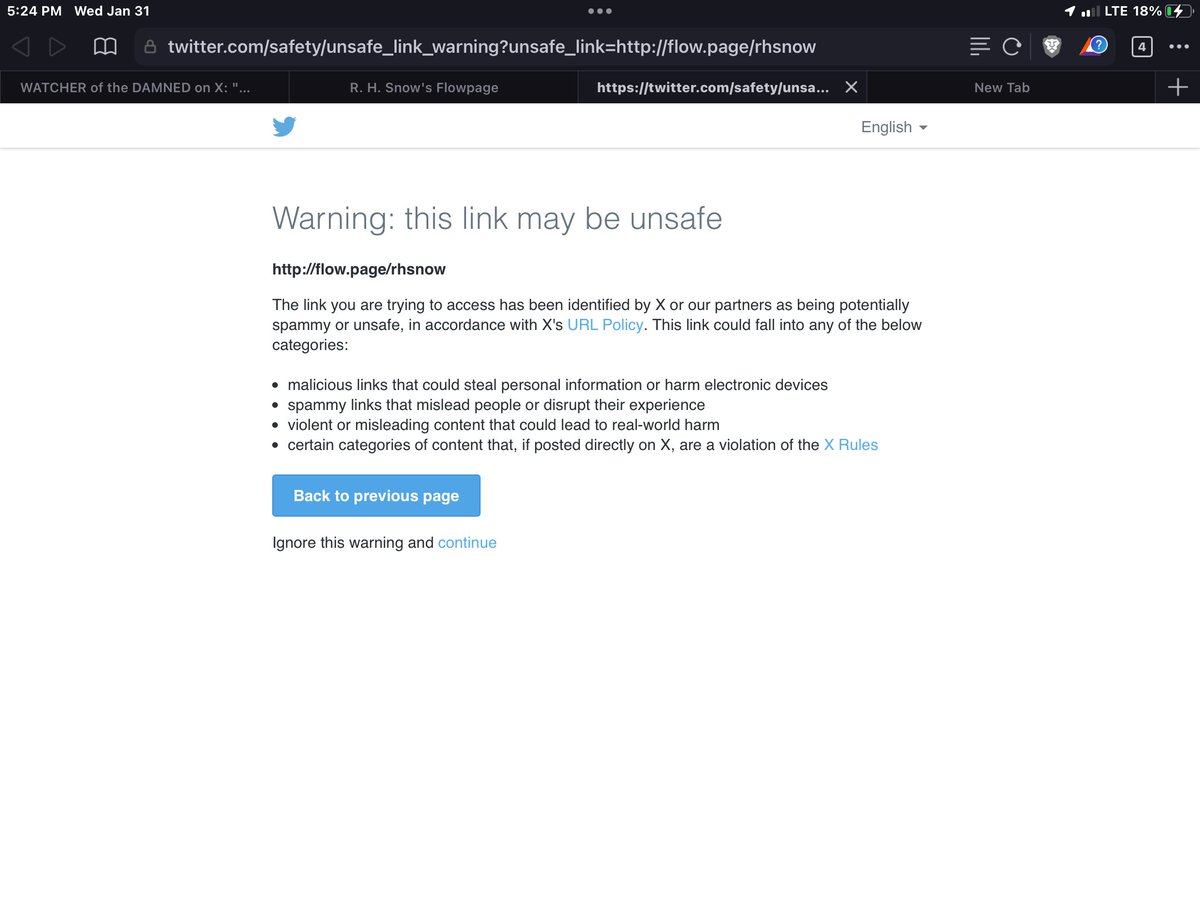This screenshot has height=900, width=1200.
Task: Click the malicious links bullet text
Action: point(557,385)
